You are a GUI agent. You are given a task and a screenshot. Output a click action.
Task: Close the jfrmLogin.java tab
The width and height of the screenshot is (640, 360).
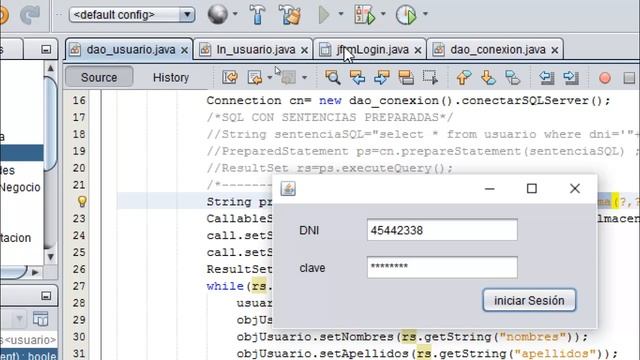coord(418,50)
